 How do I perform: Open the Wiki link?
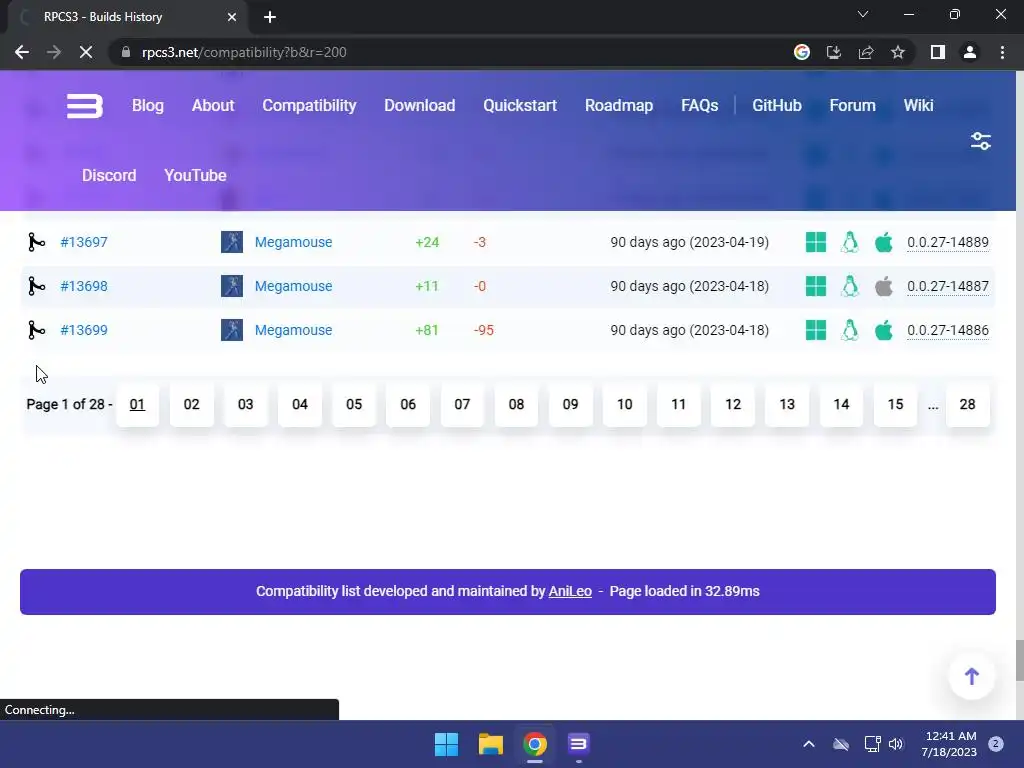pos(918,106)
